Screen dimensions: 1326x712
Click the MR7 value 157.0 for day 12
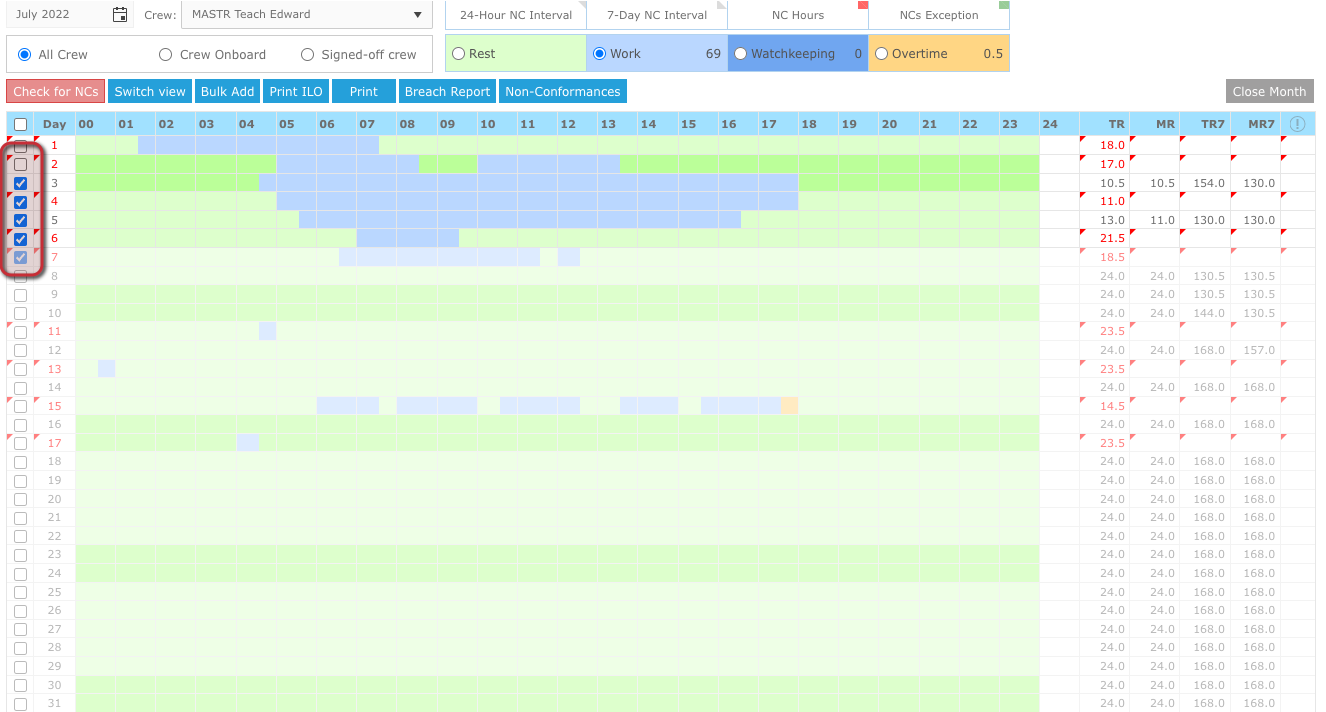click(x=1259, y=350)
